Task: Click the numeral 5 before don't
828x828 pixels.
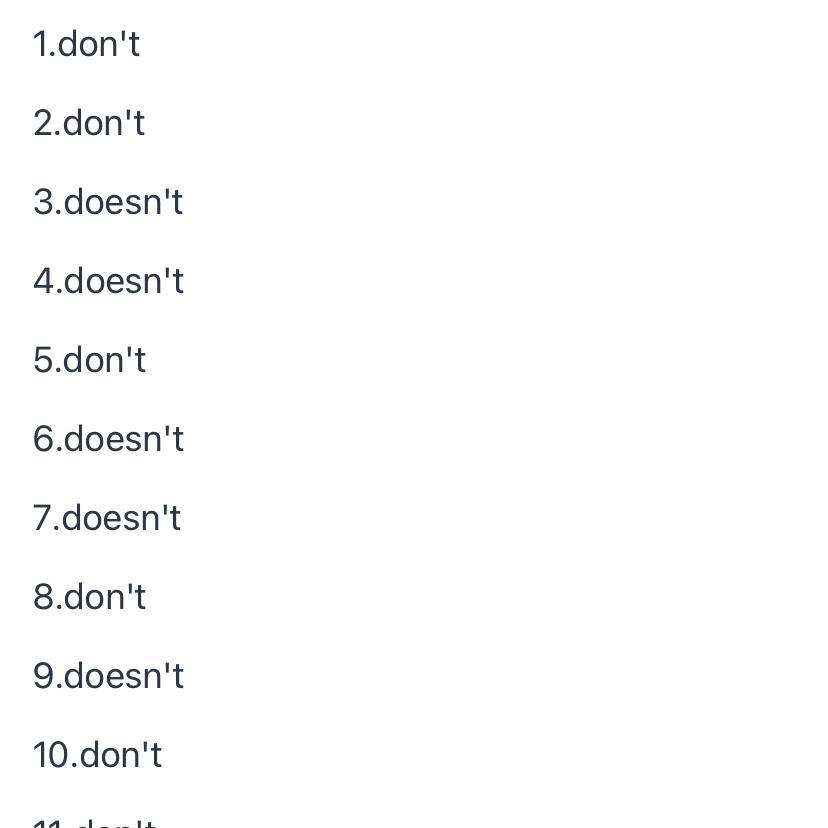Action: (x=44, y=360)
